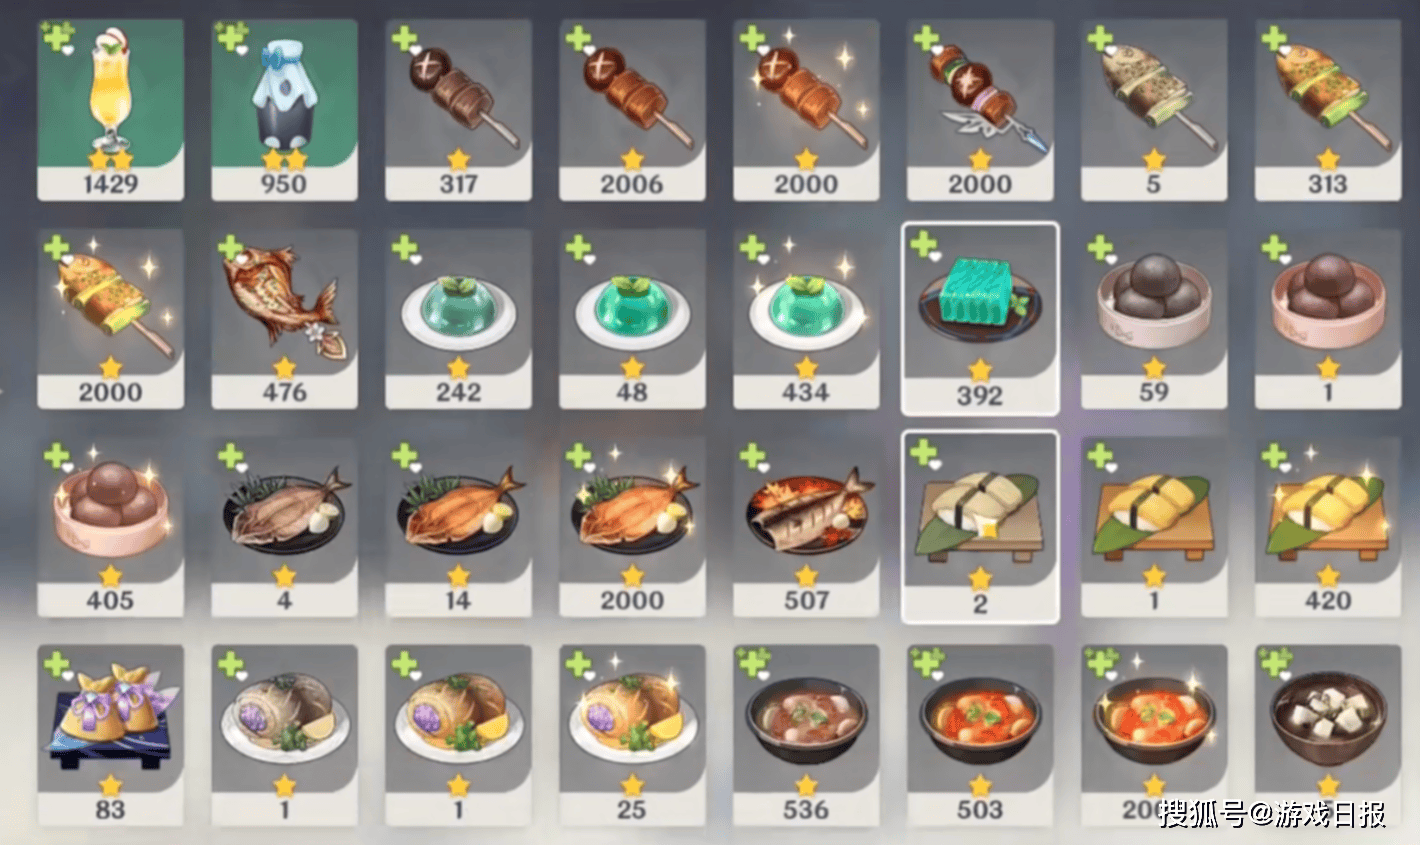Select the yellow drink with count 1429
The height and width of the screenshot is (845, 1420).
click(x=110, y=110)
